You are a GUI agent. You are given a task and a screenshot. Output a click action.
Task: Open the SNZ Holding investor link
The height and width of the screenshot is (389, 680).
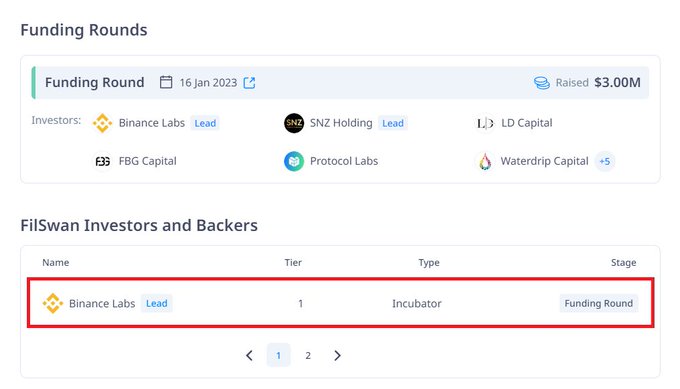pos(341,123)
